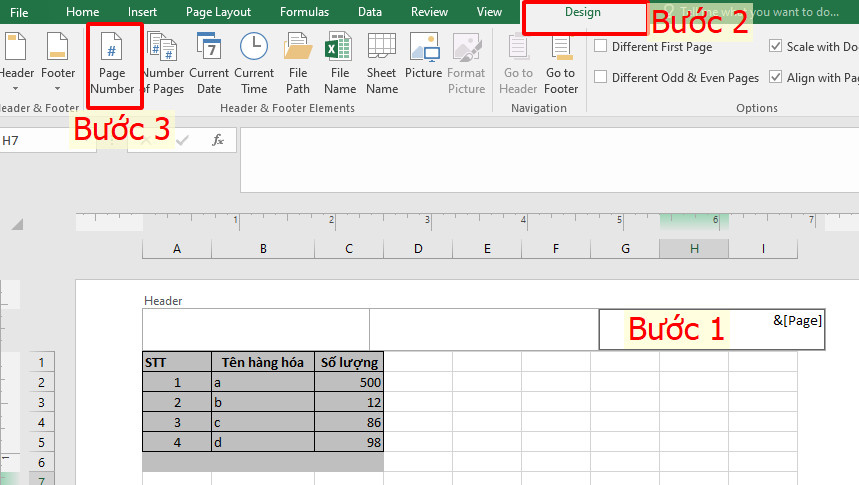The width and height of the screenshot is (859, 485).
Task: Click the center header section box
Action: pos(484,329)
